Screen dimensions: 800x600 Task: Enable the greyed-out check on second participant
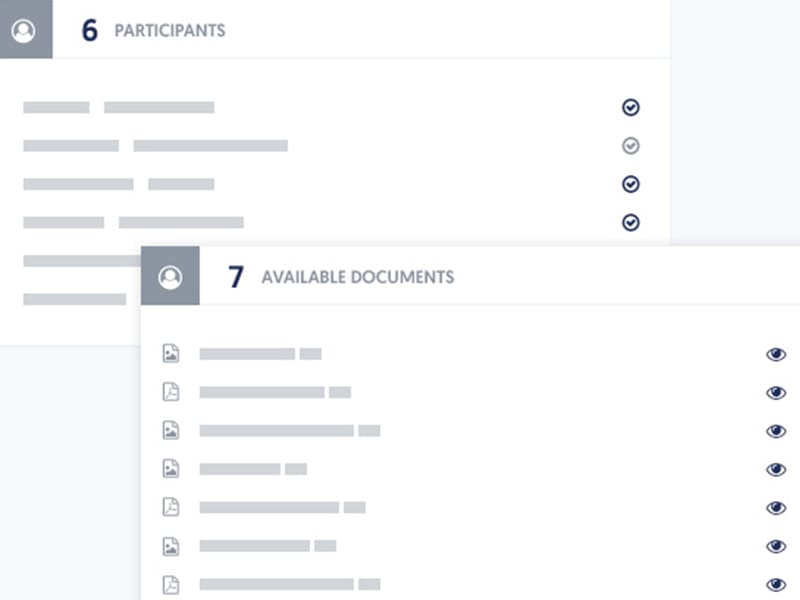click(x=630, y=146)
